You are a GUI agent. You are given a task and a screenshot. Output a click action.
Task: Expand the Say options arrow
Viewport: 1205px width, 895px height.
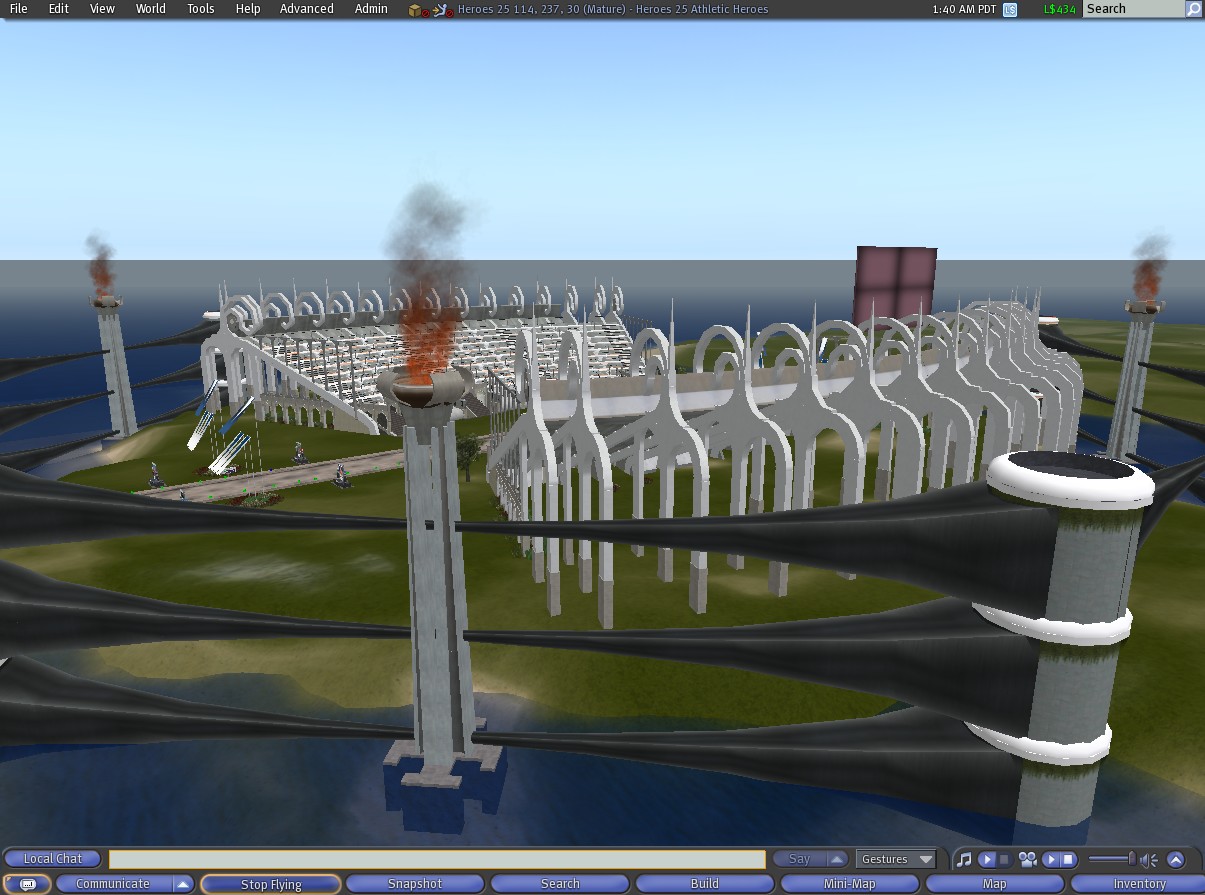(837, 859)
